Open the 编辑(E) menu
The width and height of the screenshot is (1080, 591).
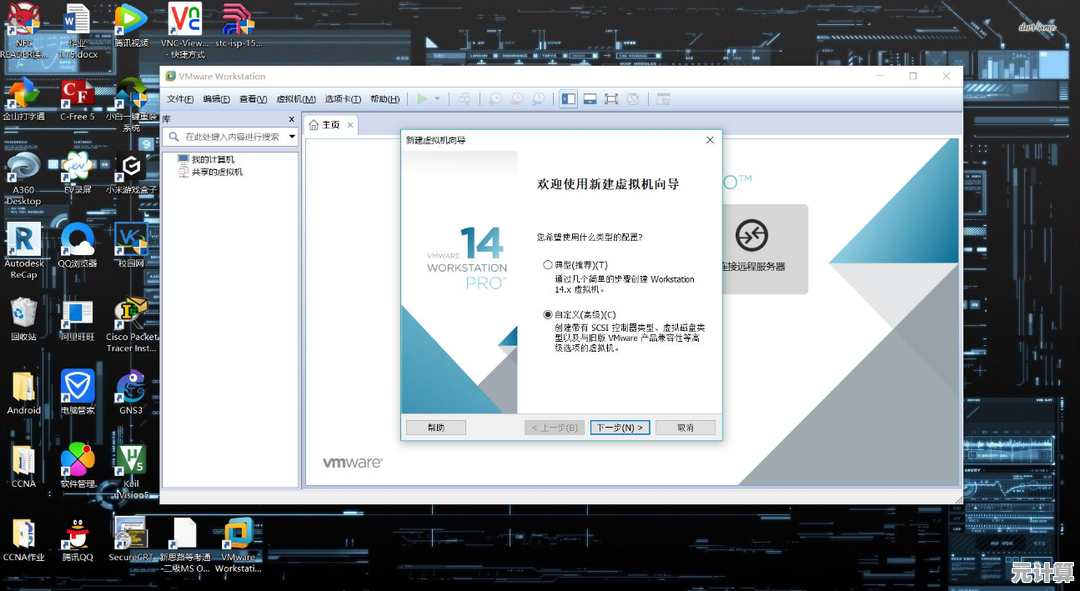tap(216, 99)
